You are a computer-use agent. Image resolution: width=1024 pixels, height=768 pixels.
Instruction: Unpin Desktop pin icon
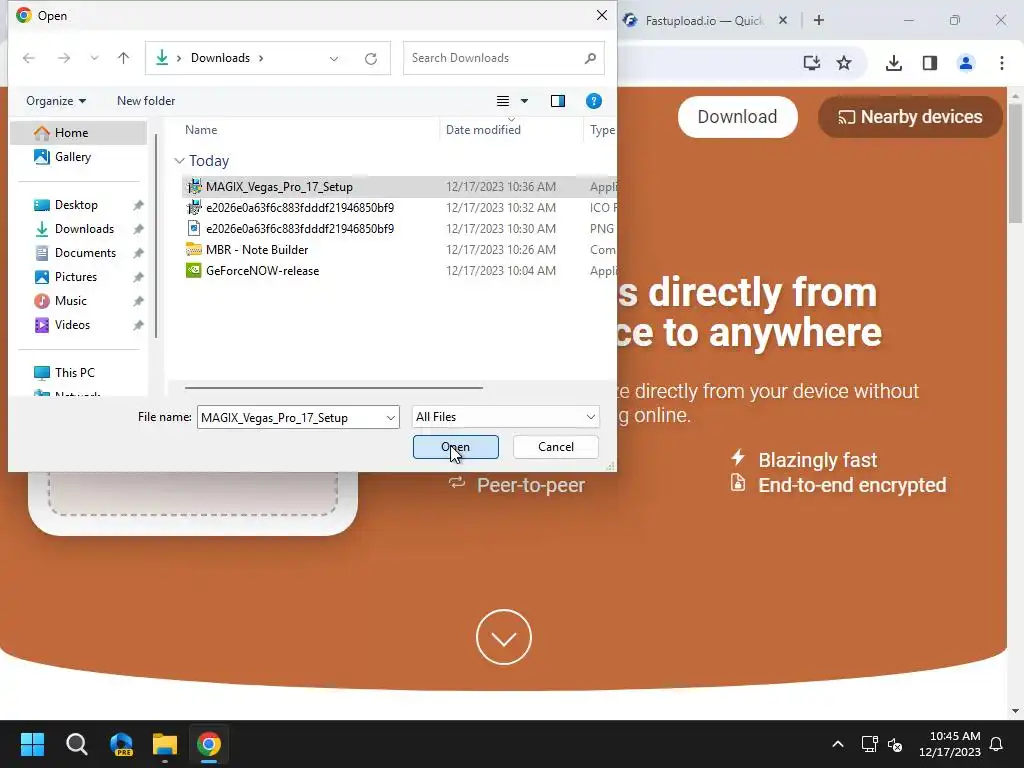[x=138, y=206]
